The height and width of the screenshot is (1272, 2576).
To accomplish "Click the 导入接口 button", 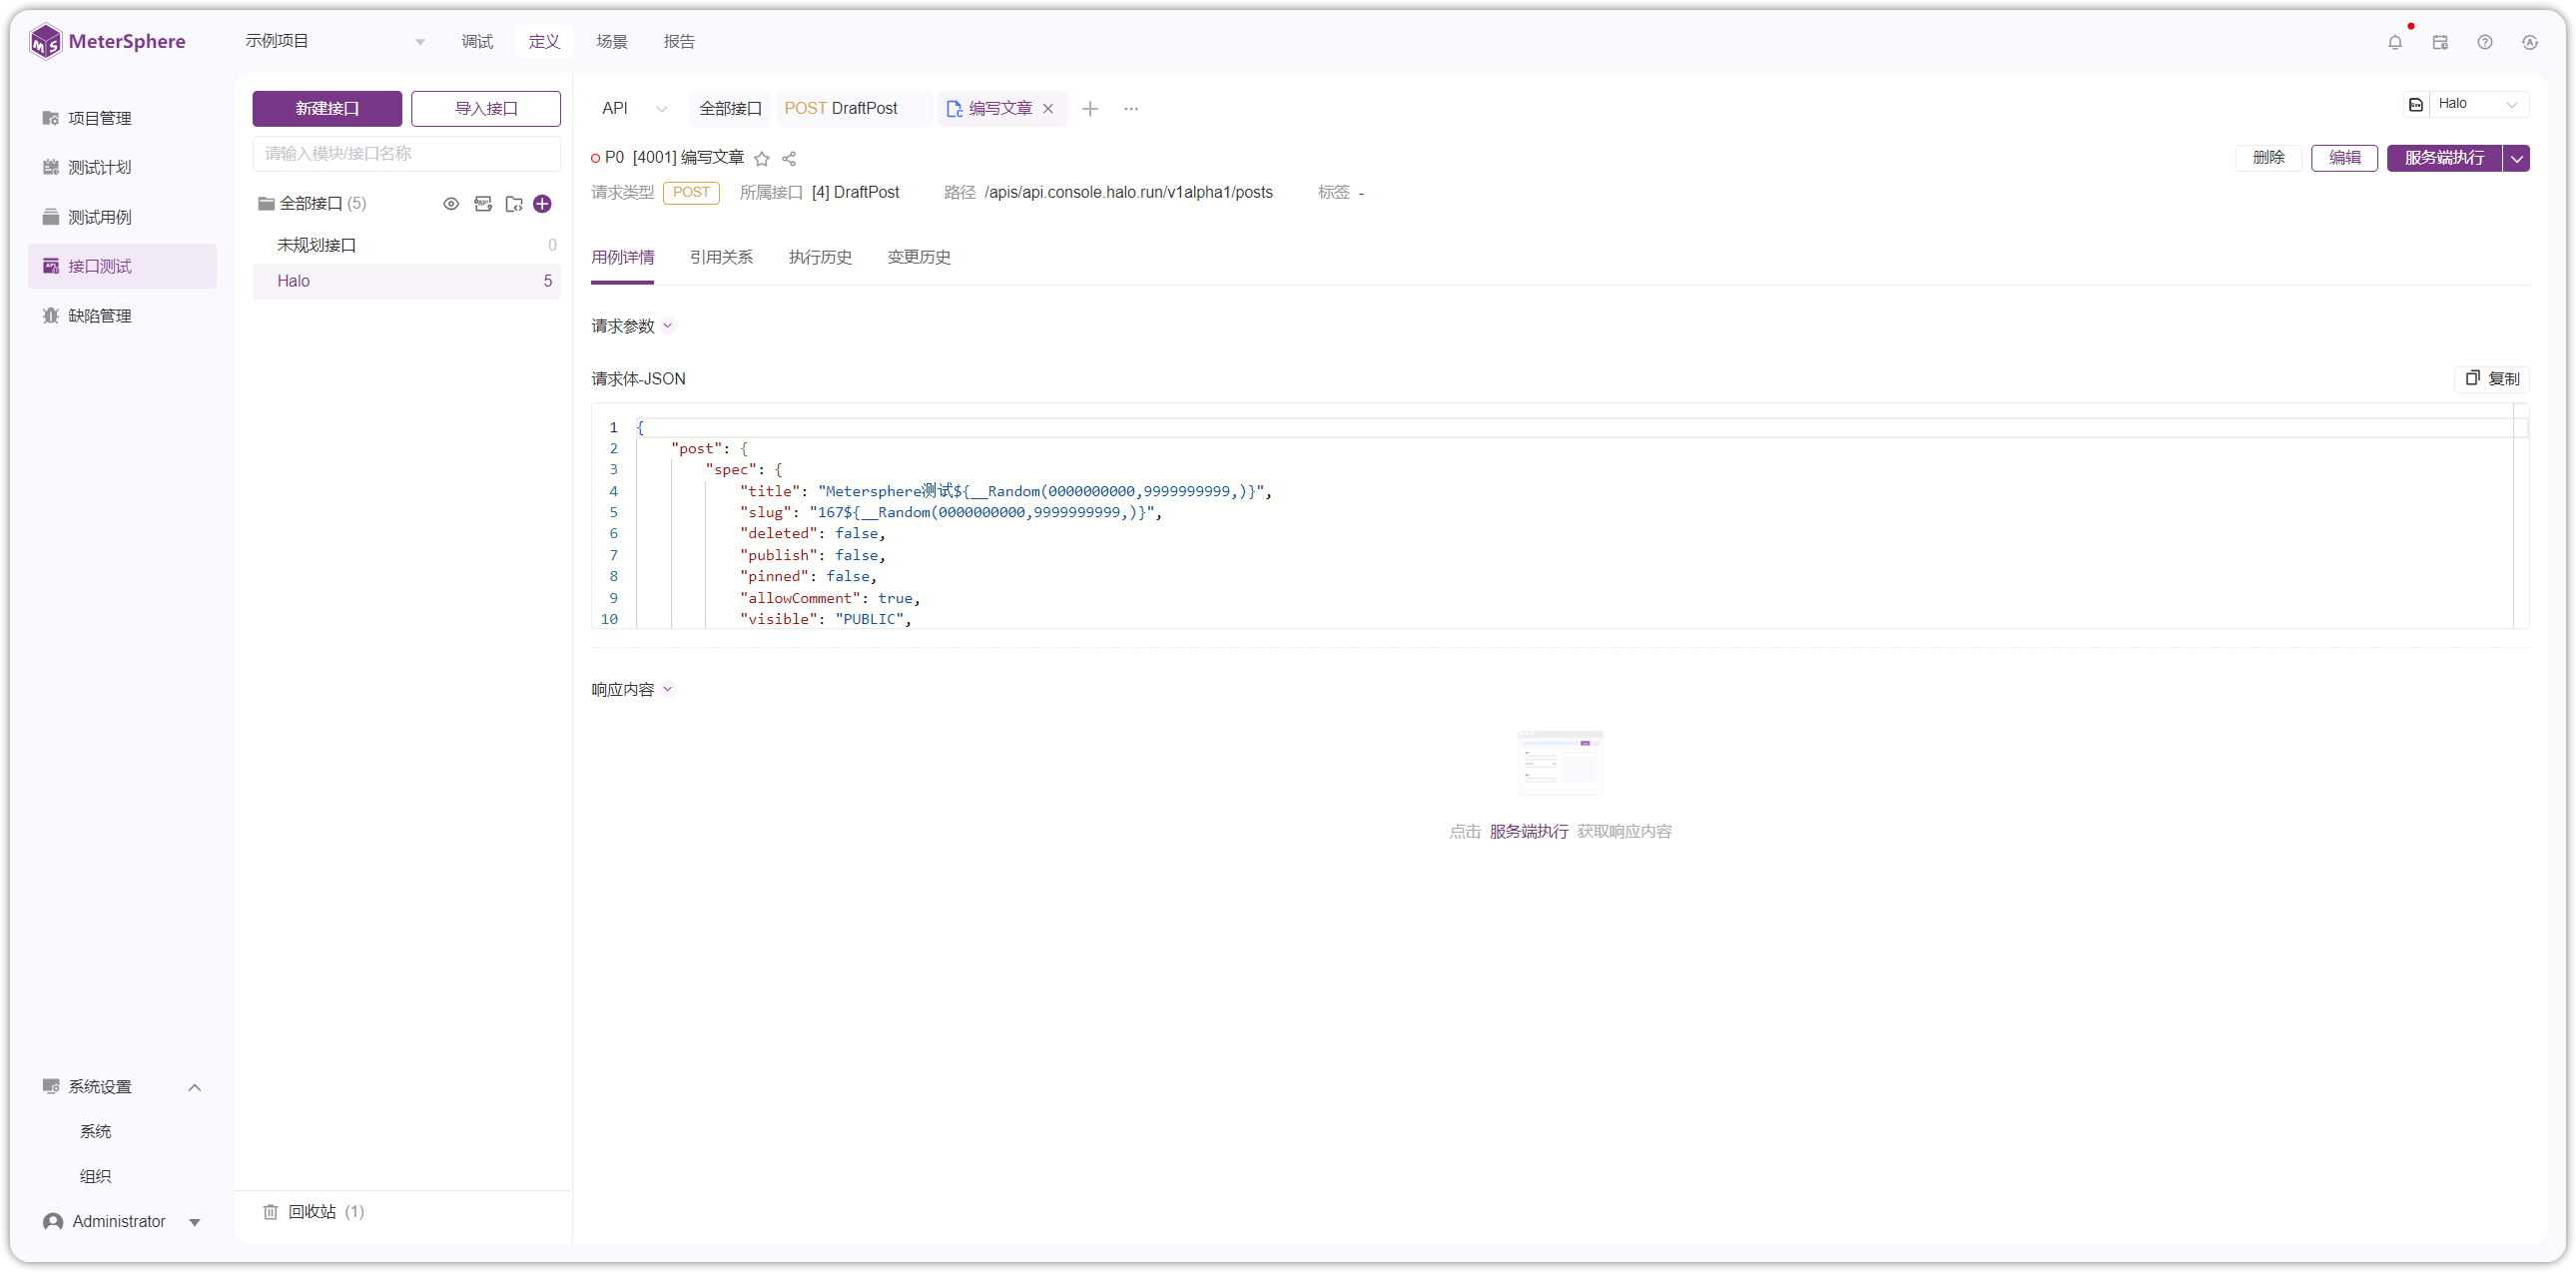I will (486, 108).
